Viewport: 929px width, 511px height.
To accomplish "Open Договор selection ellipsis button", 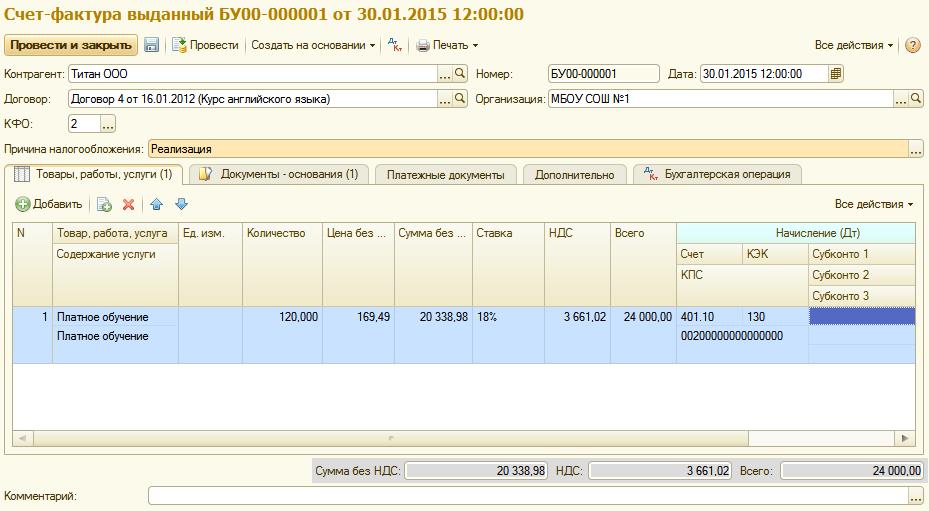I will [445, 99].
